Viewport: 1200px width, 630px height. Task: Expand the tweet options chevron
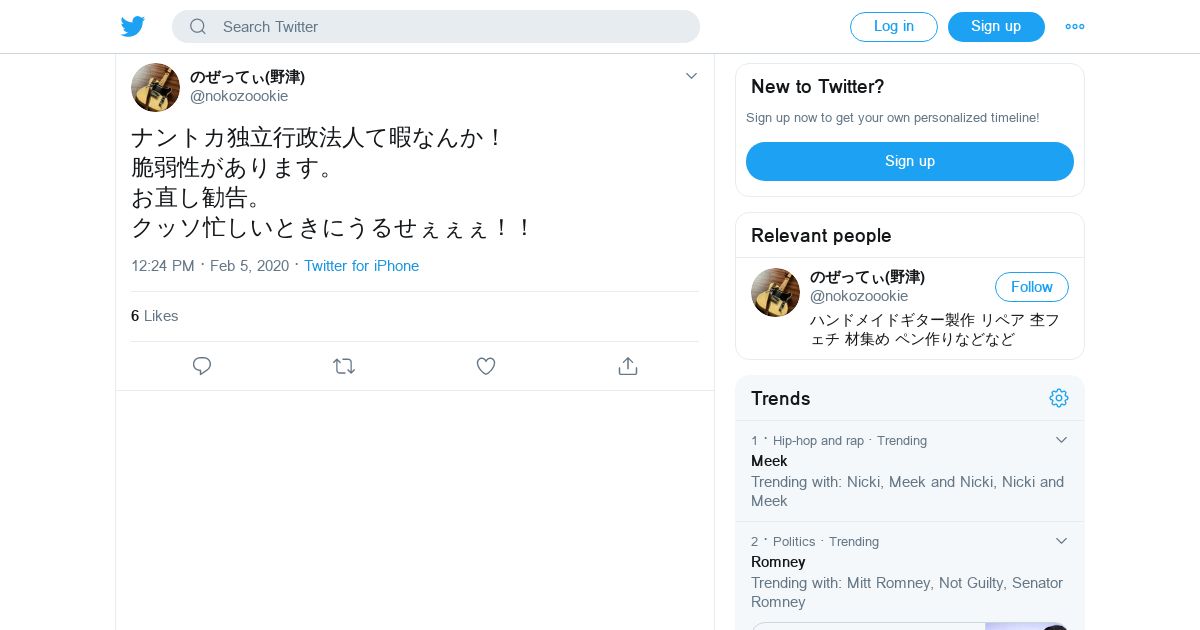(691, 76)
